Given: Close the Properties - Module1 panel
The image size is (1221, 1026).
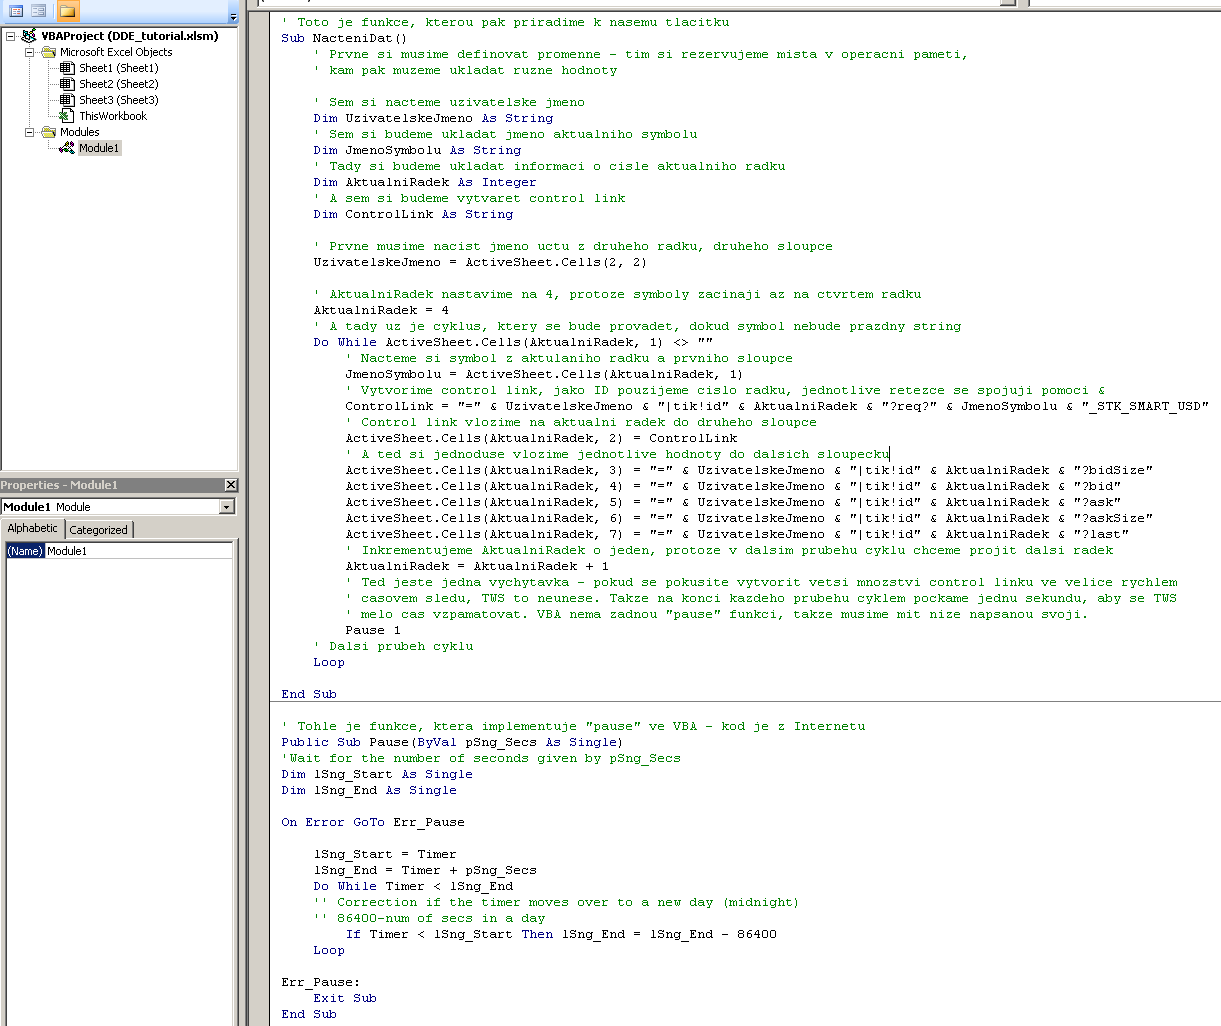Looking at the screenshot, I should [231, 485].
